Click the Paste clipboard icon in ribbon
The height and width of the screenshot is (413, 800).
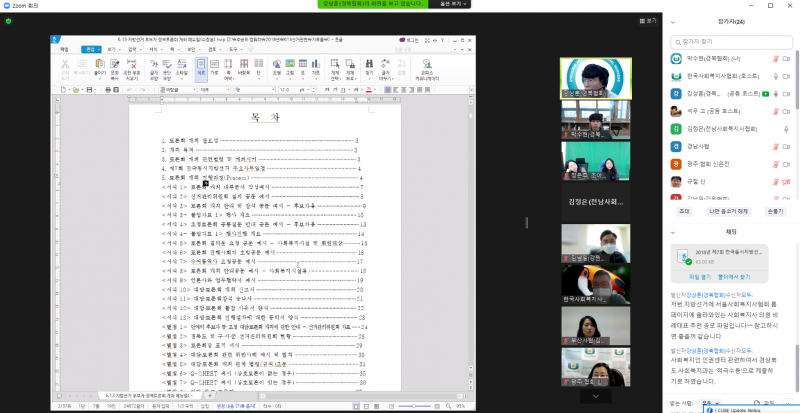99,64
